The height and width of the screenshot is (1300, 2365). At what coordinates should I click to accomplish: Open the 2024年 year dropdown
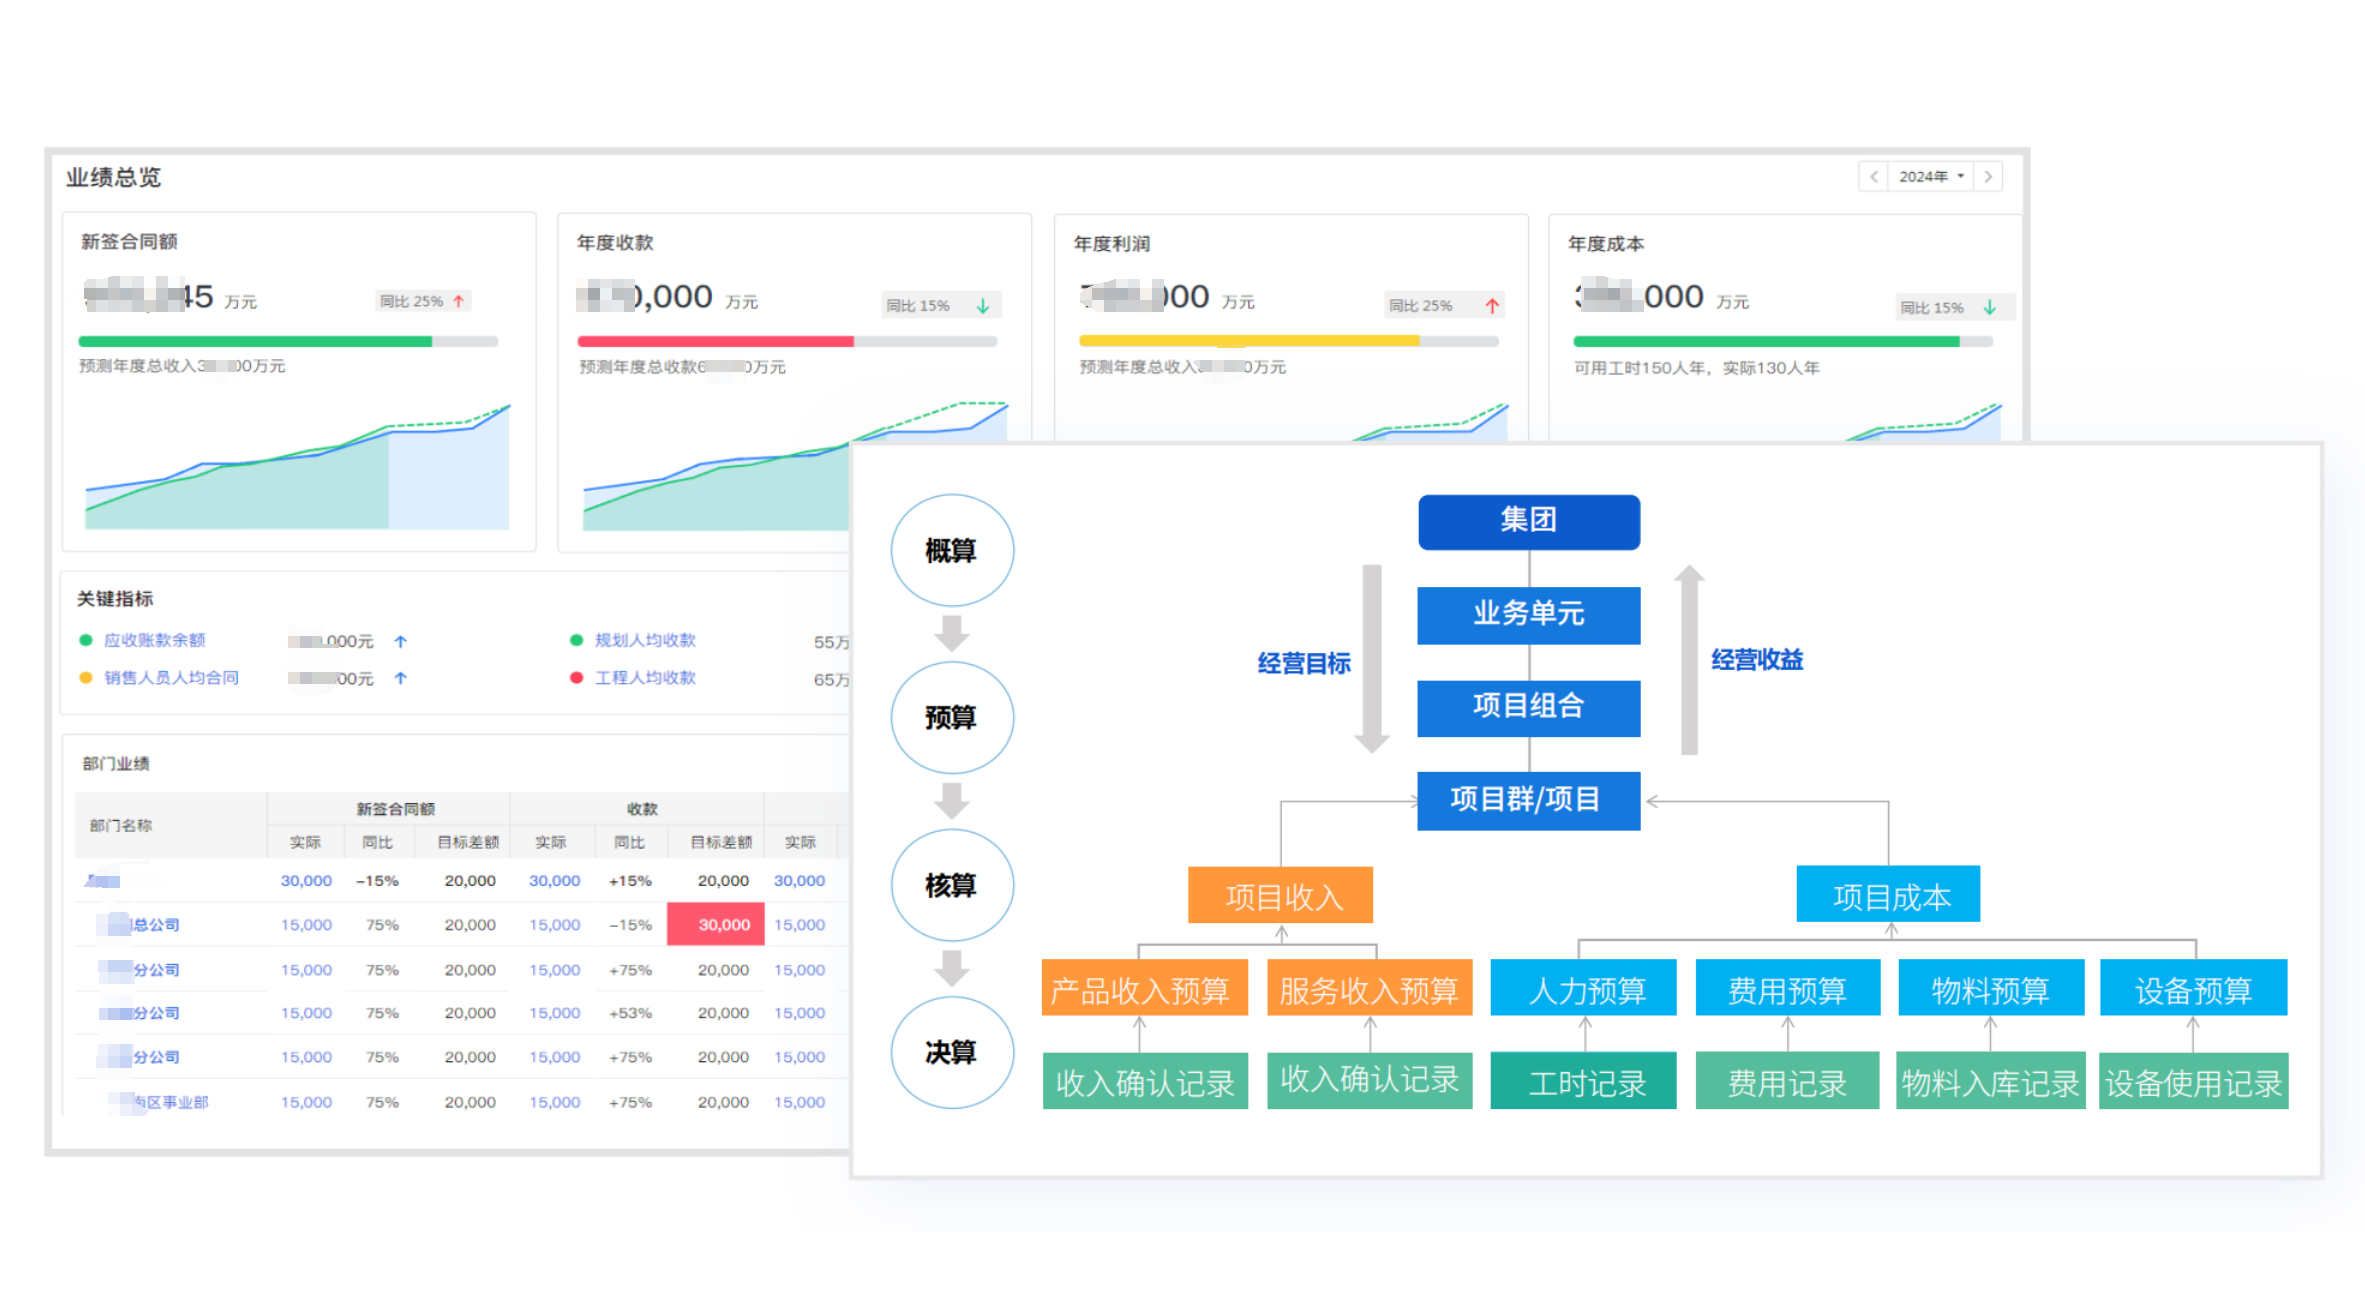(1930, 177)
